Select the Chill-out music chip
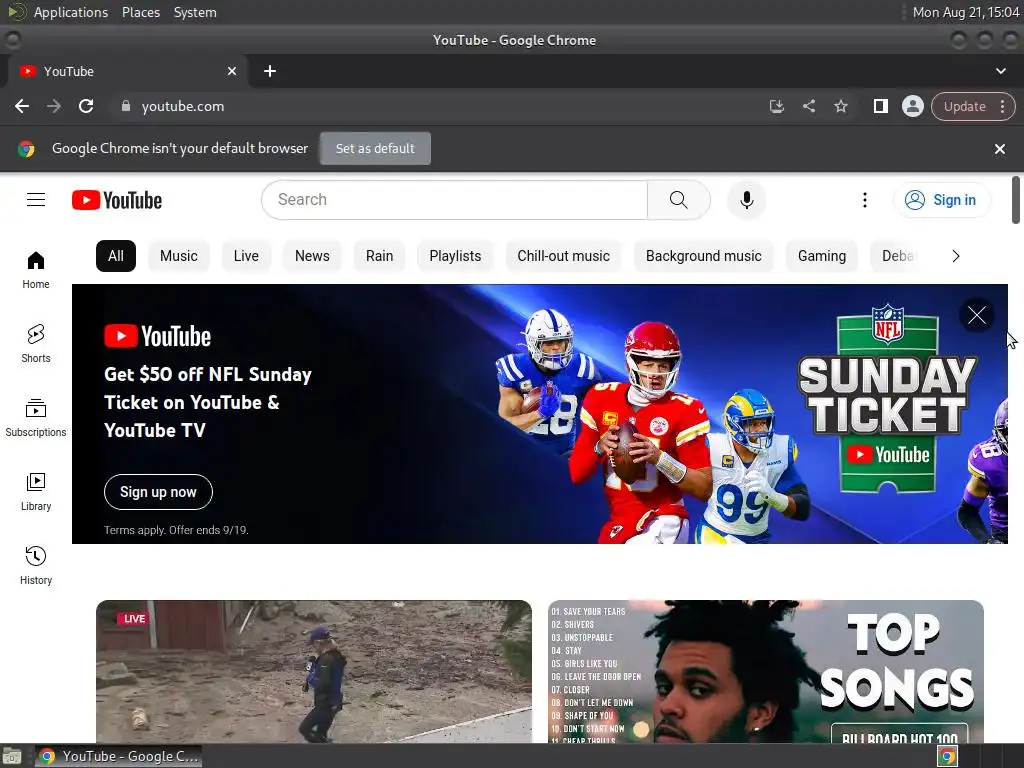Image resolution: width=1024 pixels, height=768 pixels. tap(564, 256)
